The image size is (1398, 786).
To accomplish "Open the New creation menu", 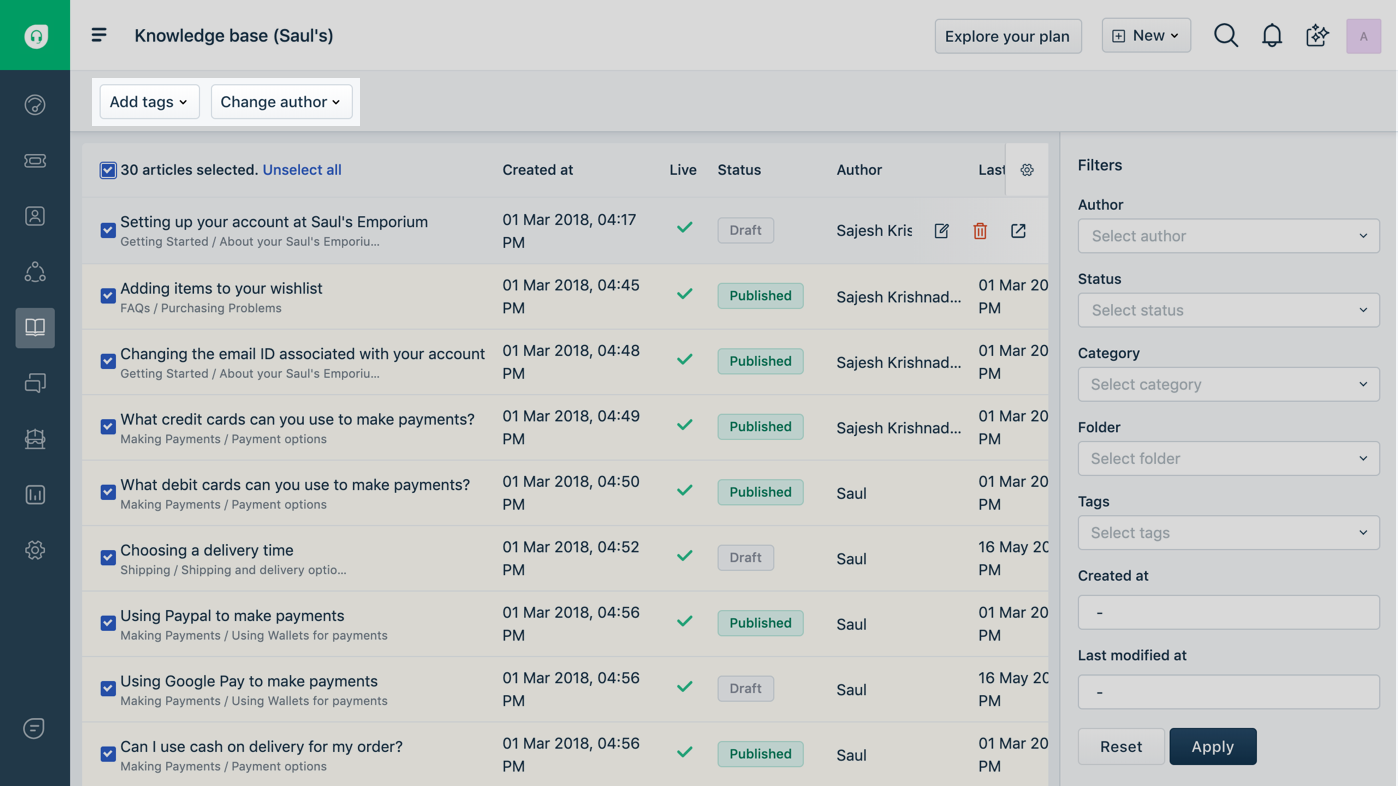I will pyautogui.click(x=1146, y=36).
